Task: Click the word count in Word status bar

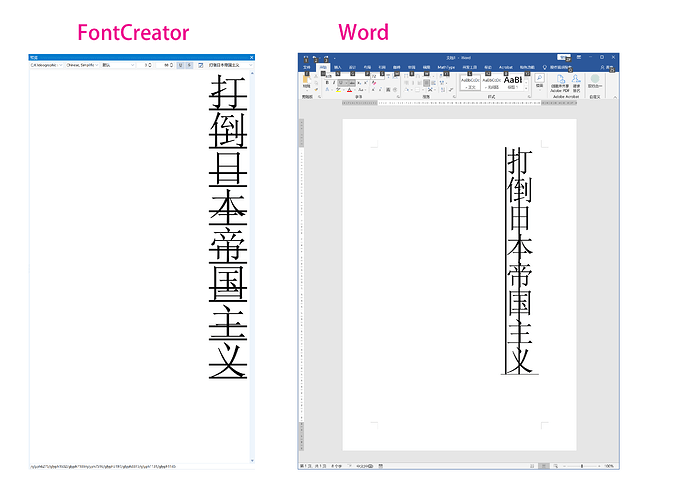Action: [x=337, y=466]
